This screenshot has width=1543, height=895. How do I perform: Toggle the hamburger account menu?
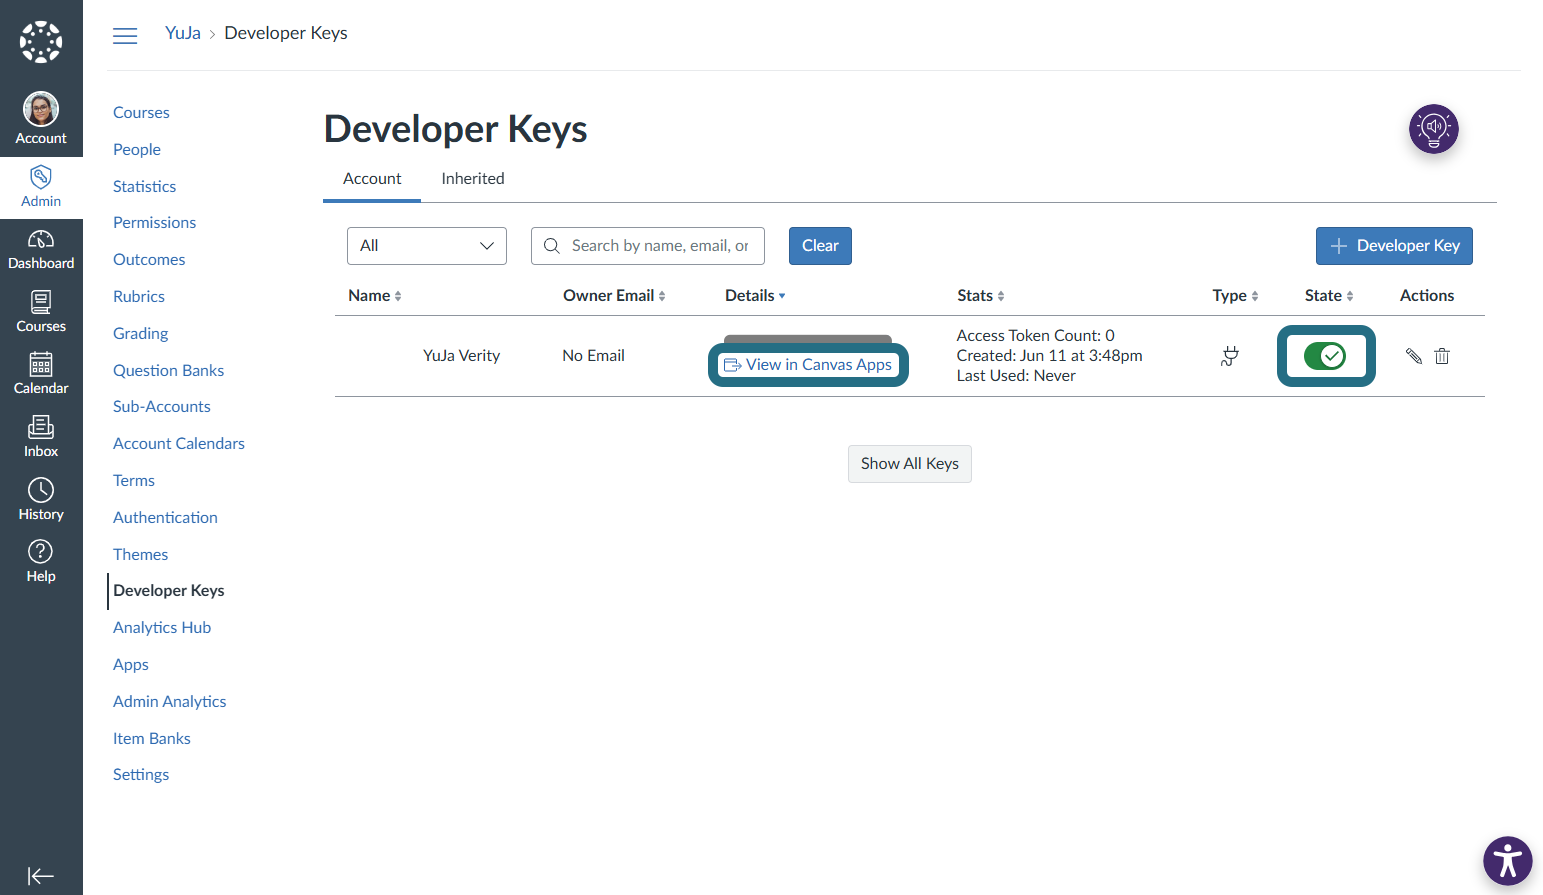click(x=125, y=36)
